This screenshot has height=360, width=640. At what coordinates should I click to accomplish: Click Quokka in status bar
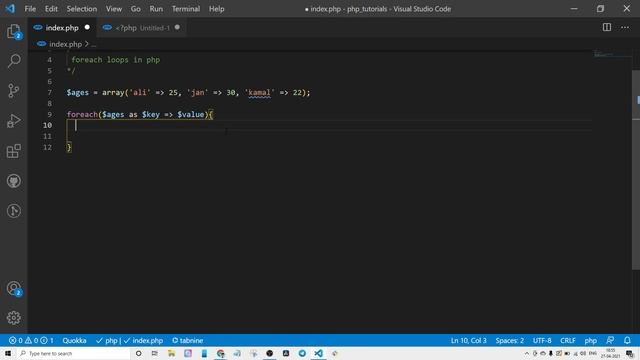pyautogui.click(x=74, y=340)
